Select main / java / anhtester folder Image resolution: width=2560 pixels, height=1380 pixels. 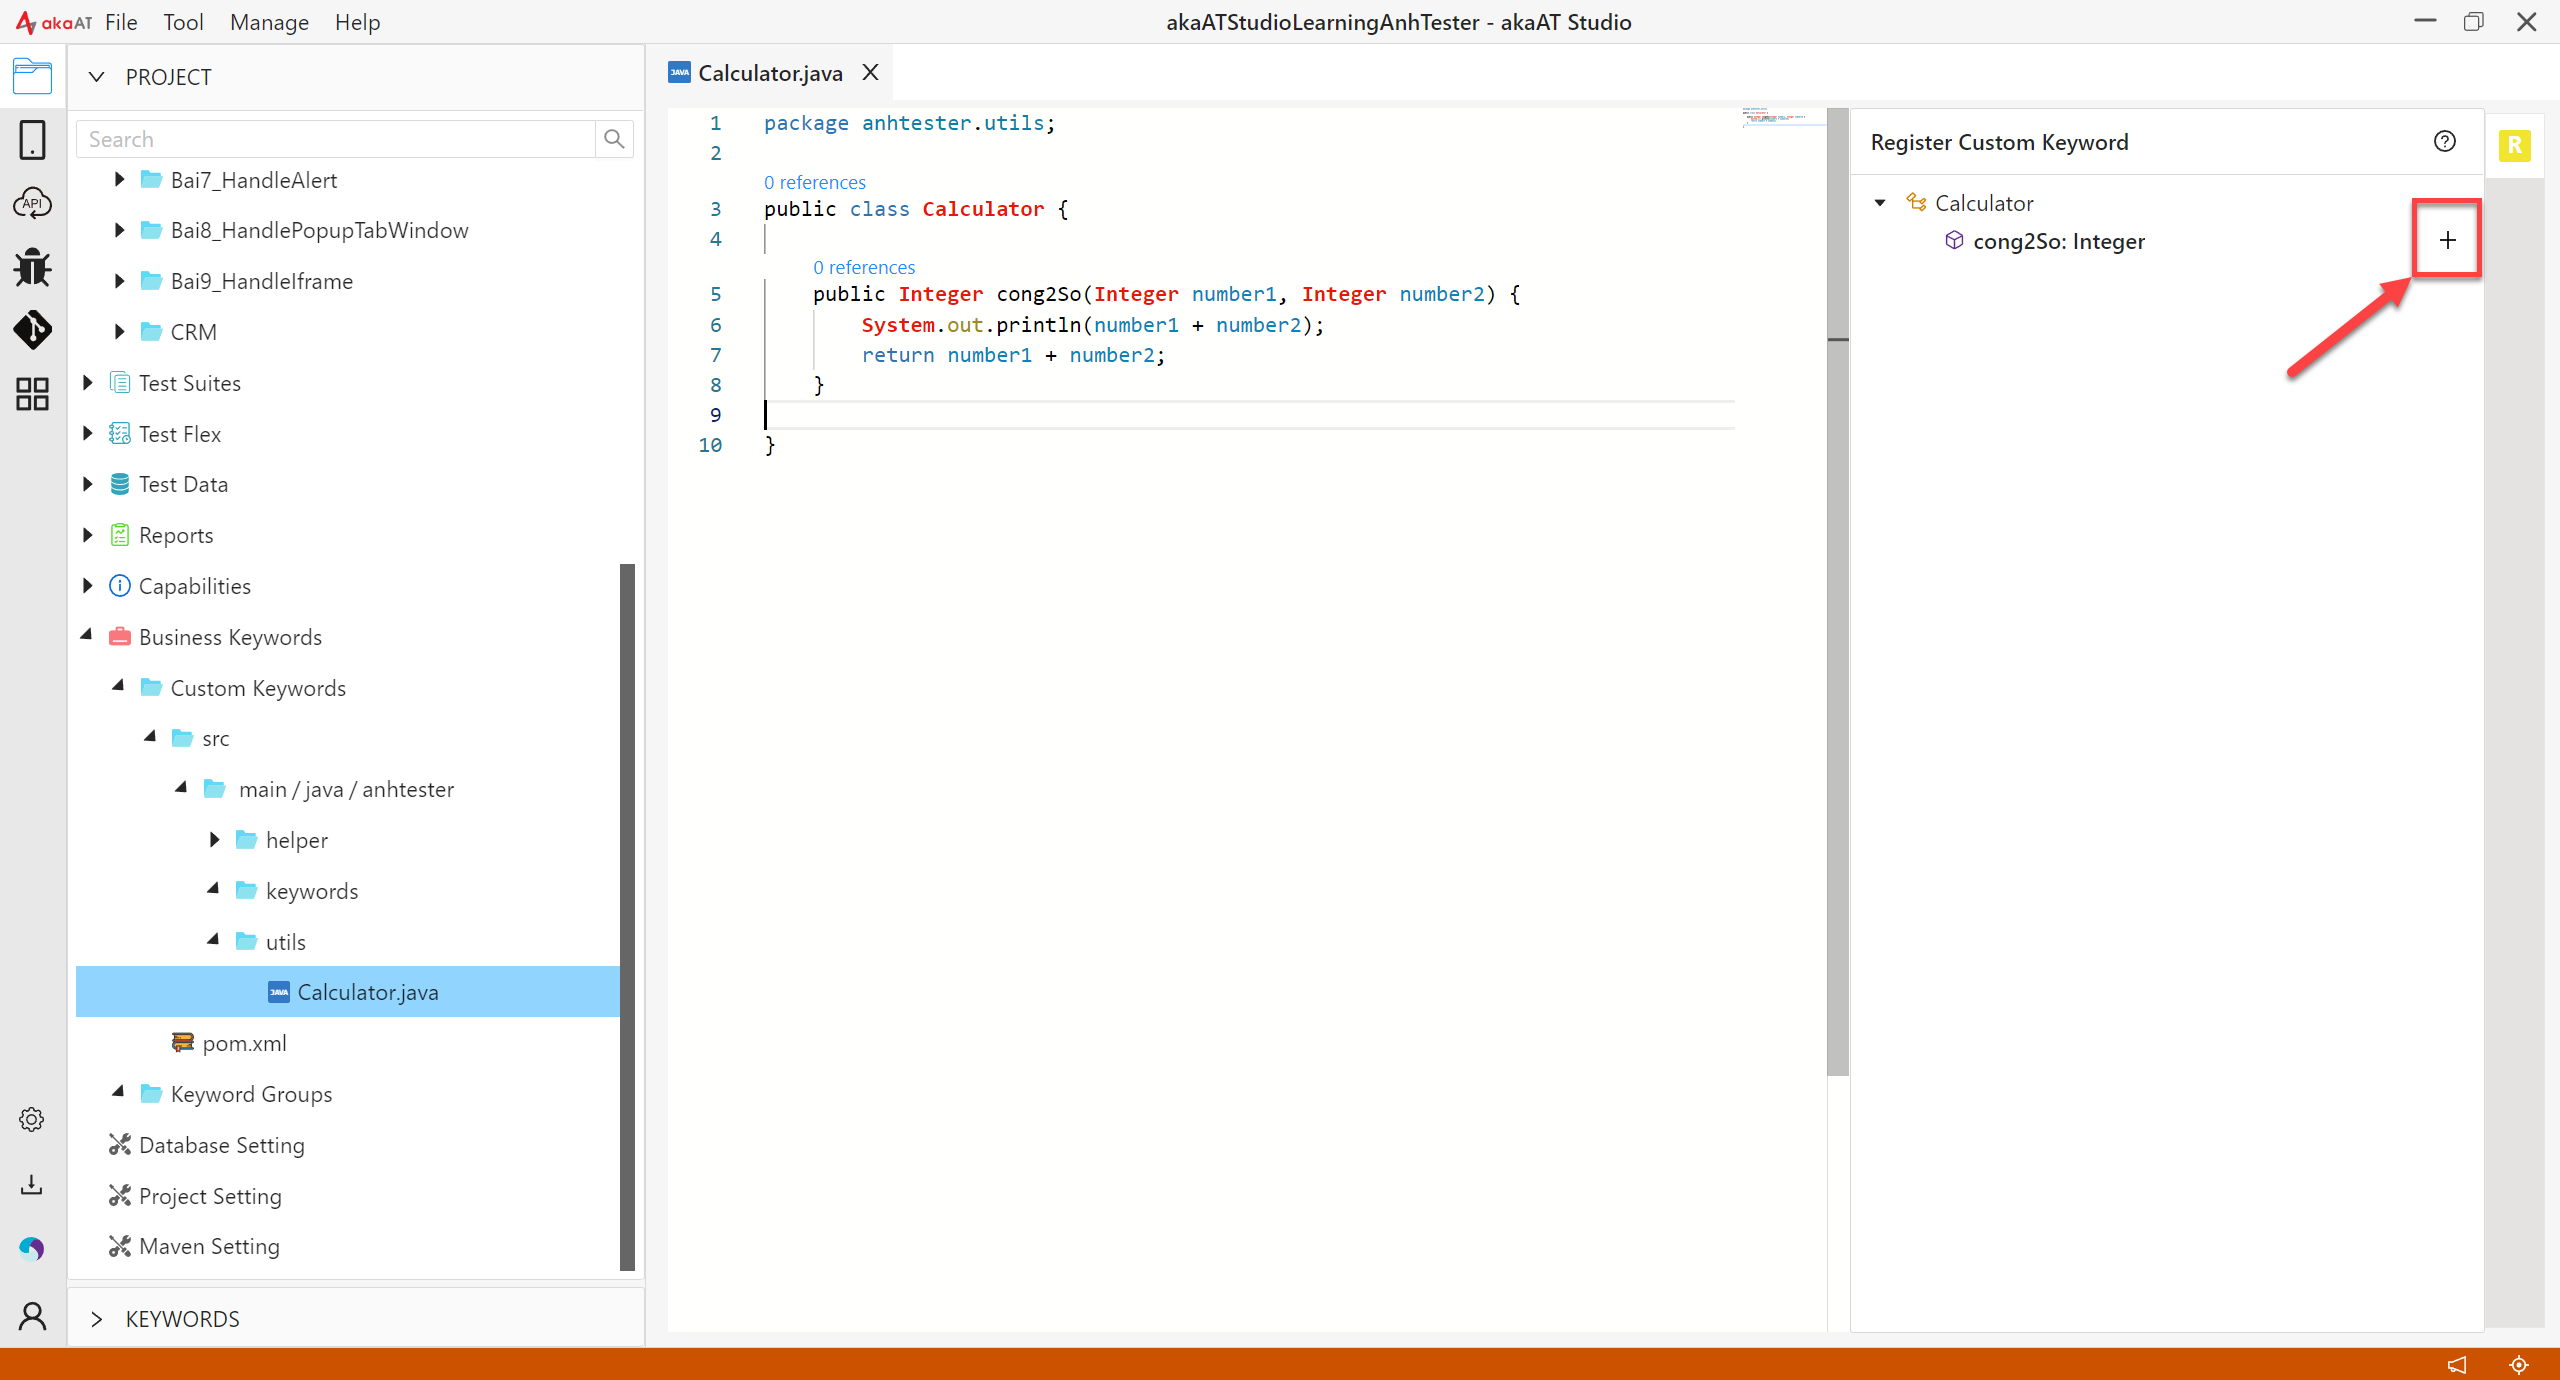click(x=346, y=789)
